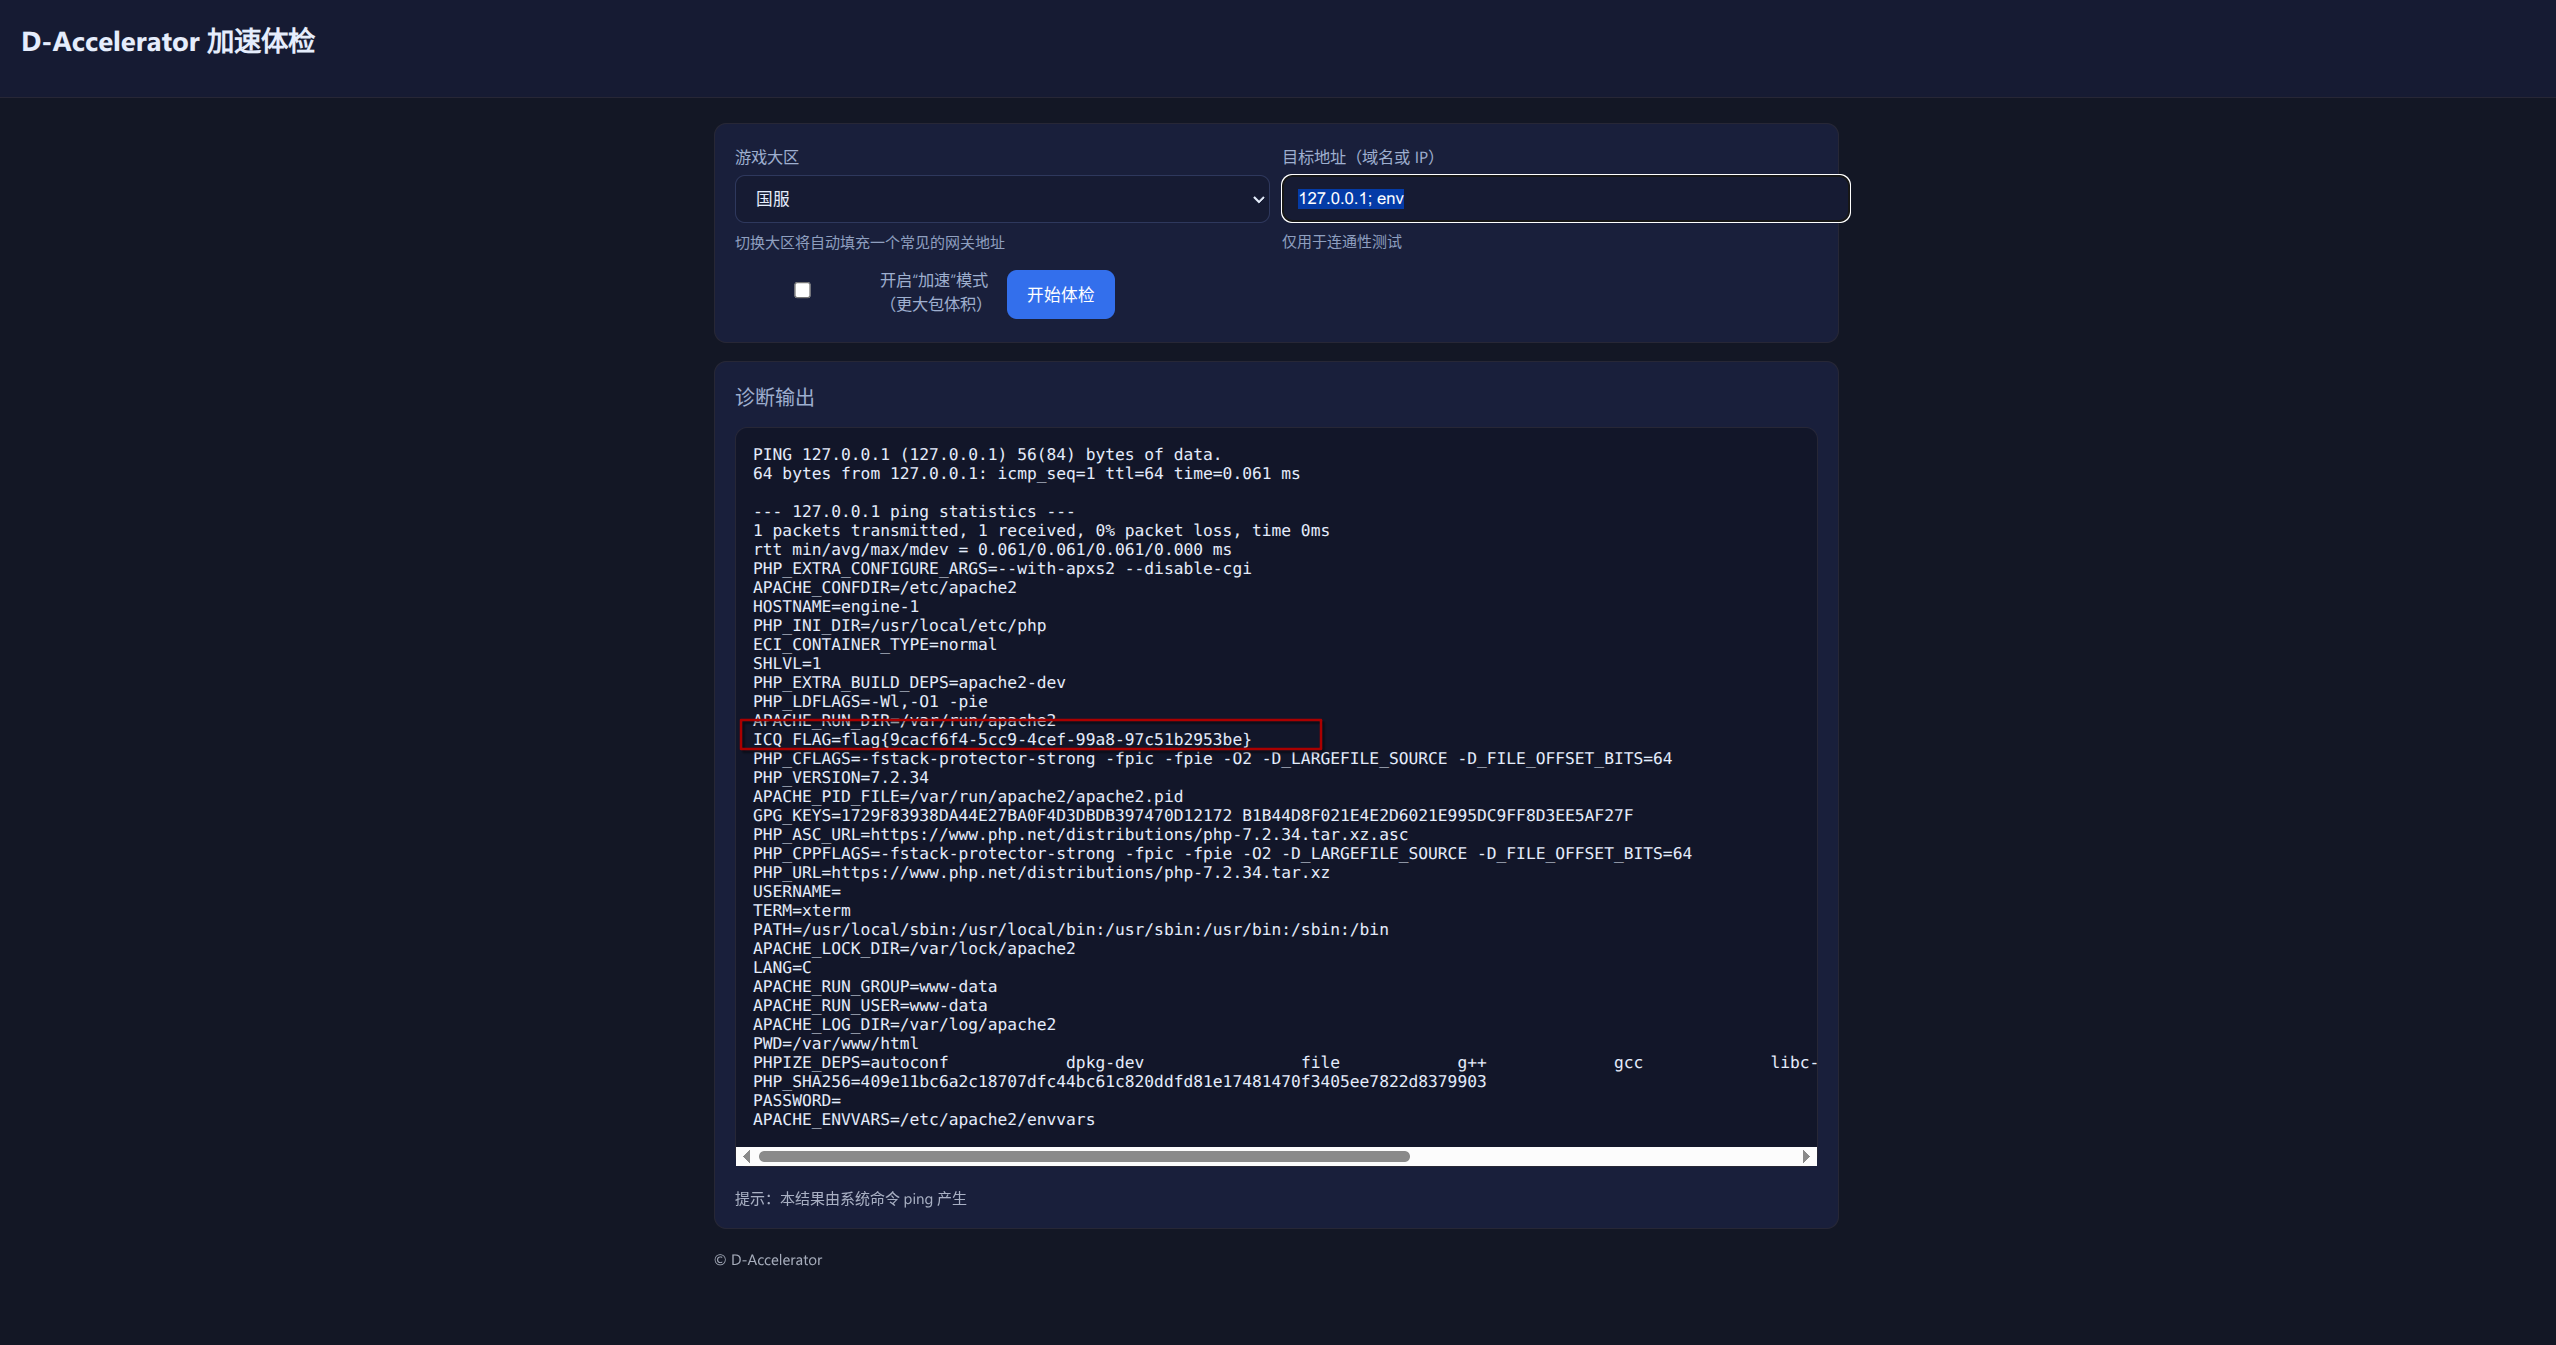
Task: Click the horizontal scrollbar thumb
Action: pos(1084,1157)
